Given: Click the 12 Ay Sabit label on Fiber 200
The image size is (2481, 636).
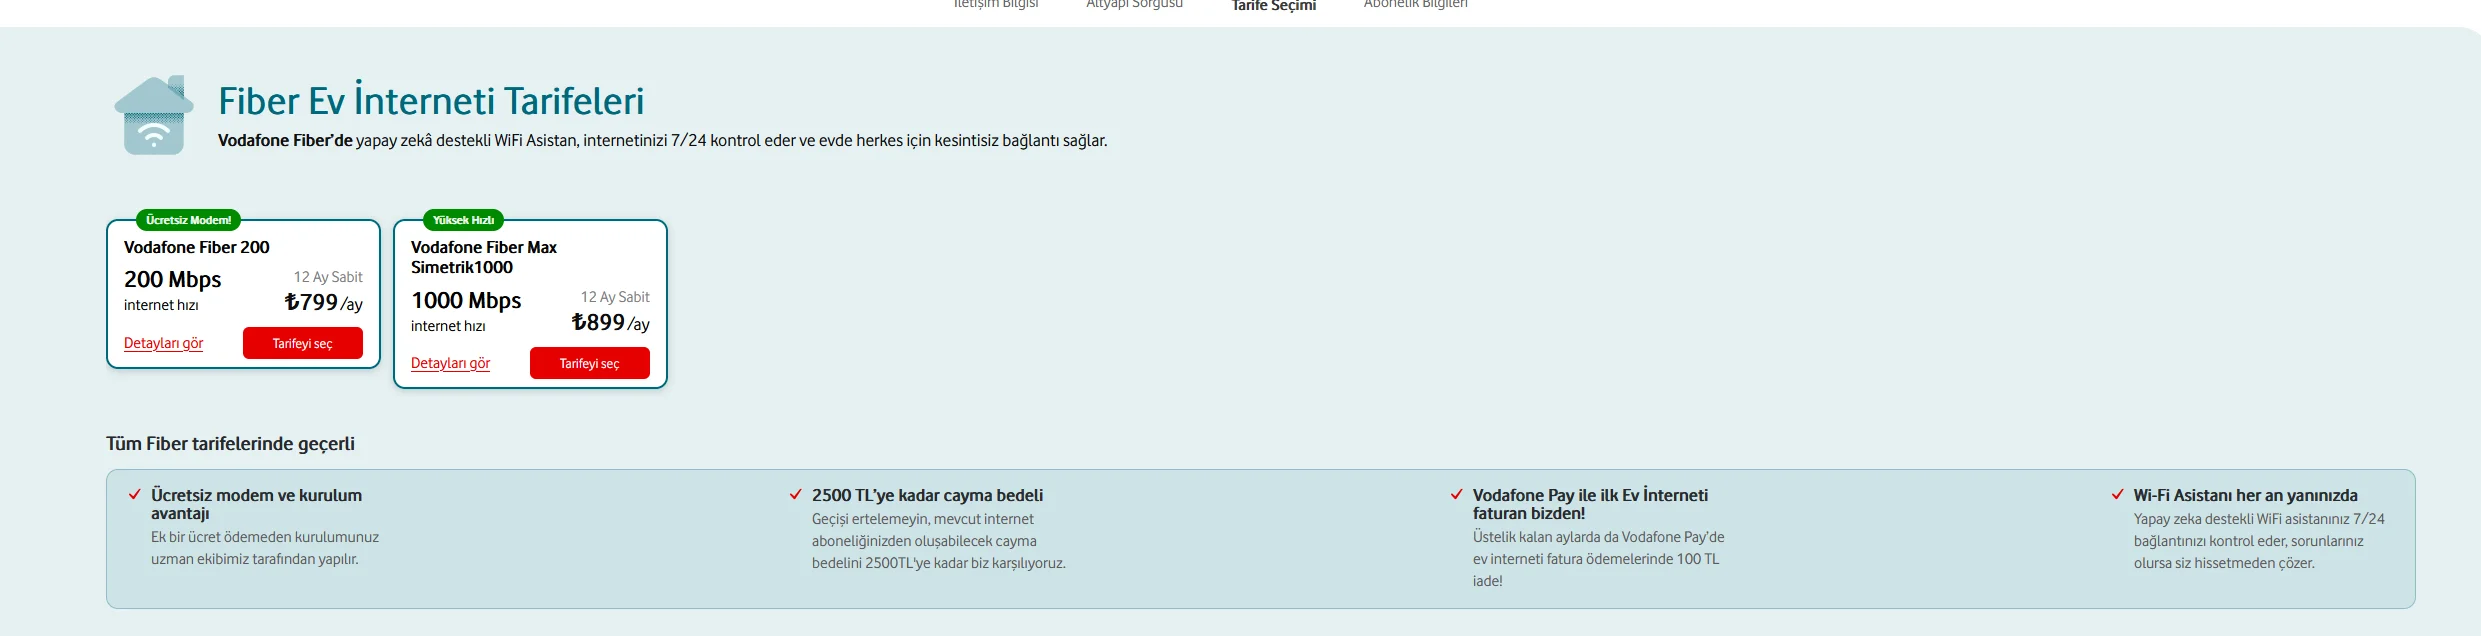Looking at the screenshot, I should 328,277.
